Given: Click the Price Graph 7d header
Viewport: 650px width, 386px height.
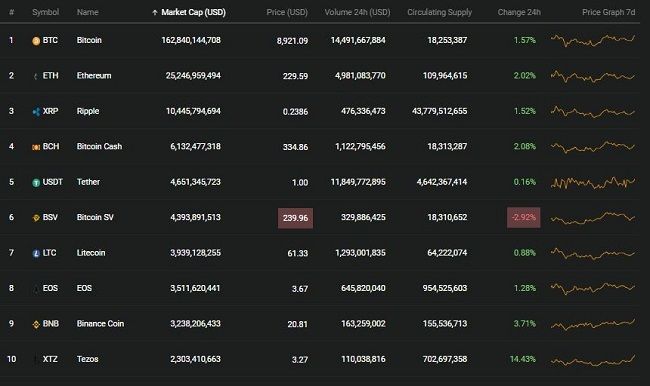Looking at the screenshot, I should click(609, 12).
